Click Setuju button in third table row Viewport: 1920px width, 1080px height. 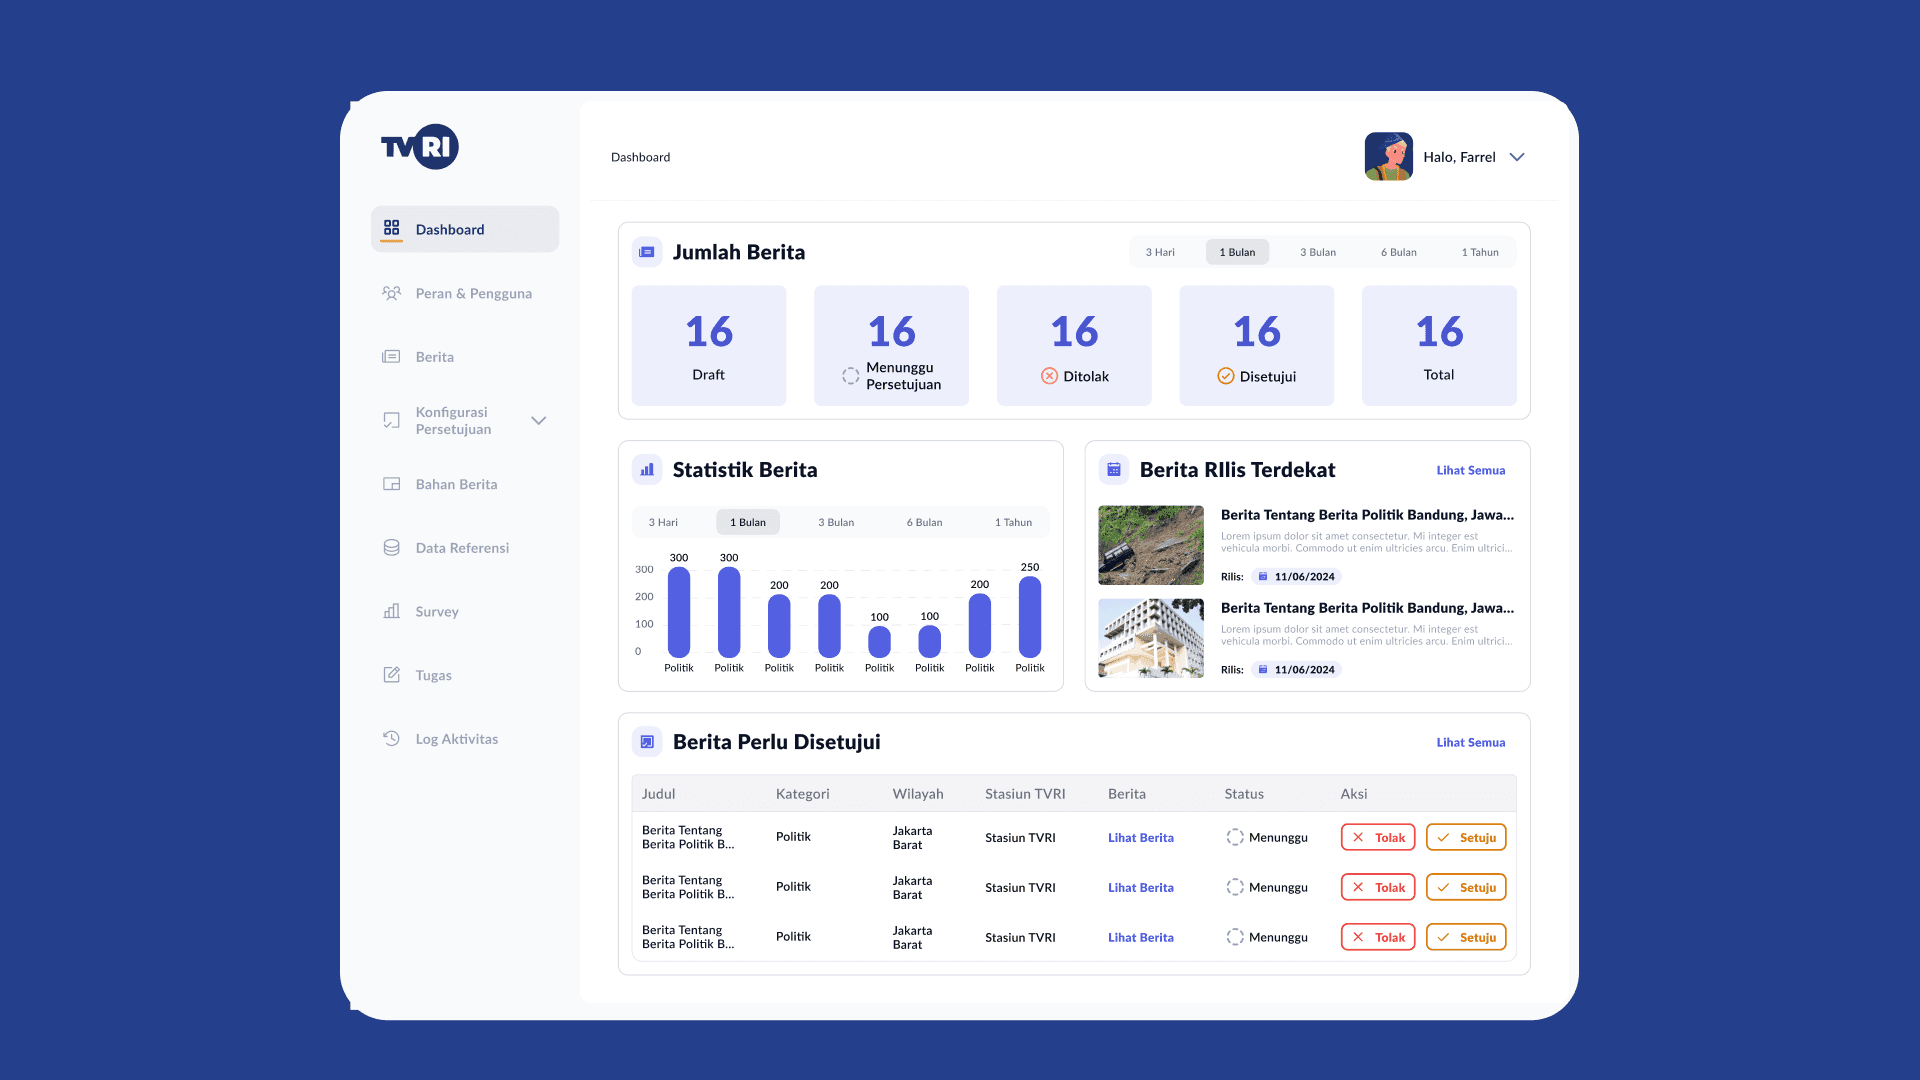tap(1465, 937)
